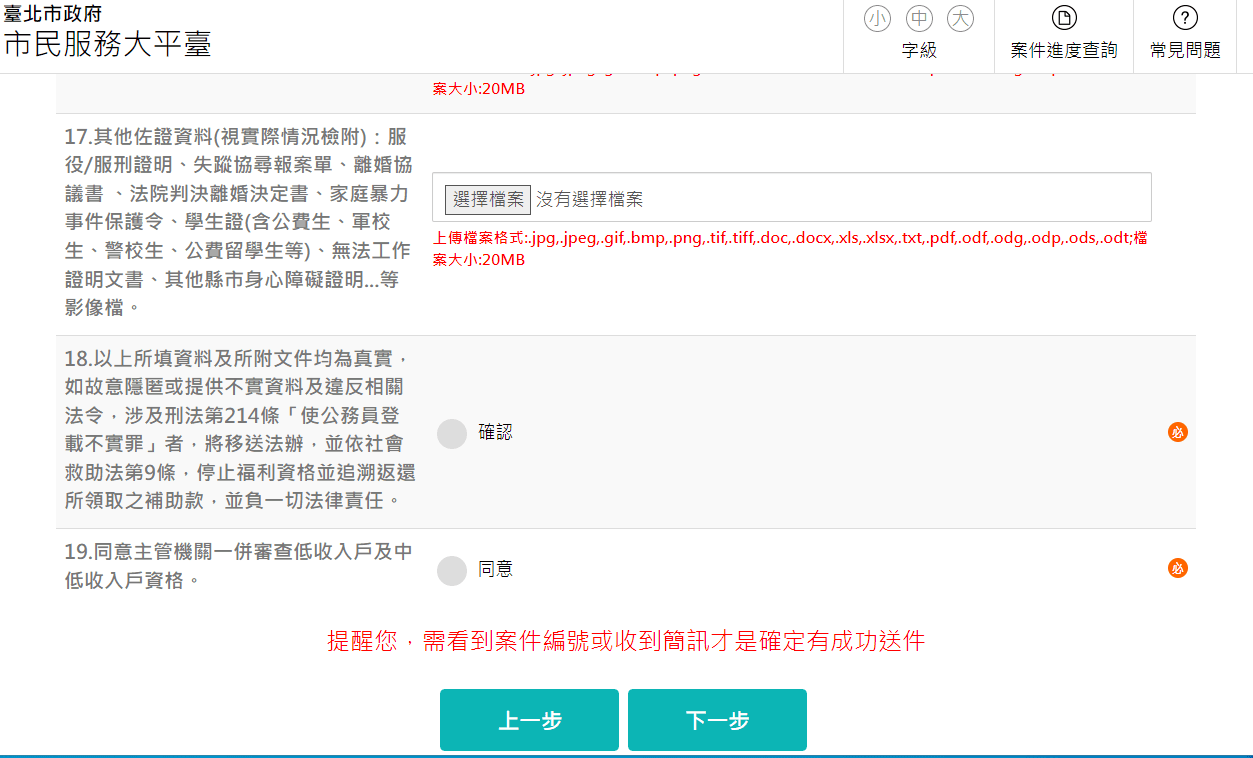The image size is (1253, 758).
Task: Click required marker beside 確認 row
Action: (x=1178, y=432)
